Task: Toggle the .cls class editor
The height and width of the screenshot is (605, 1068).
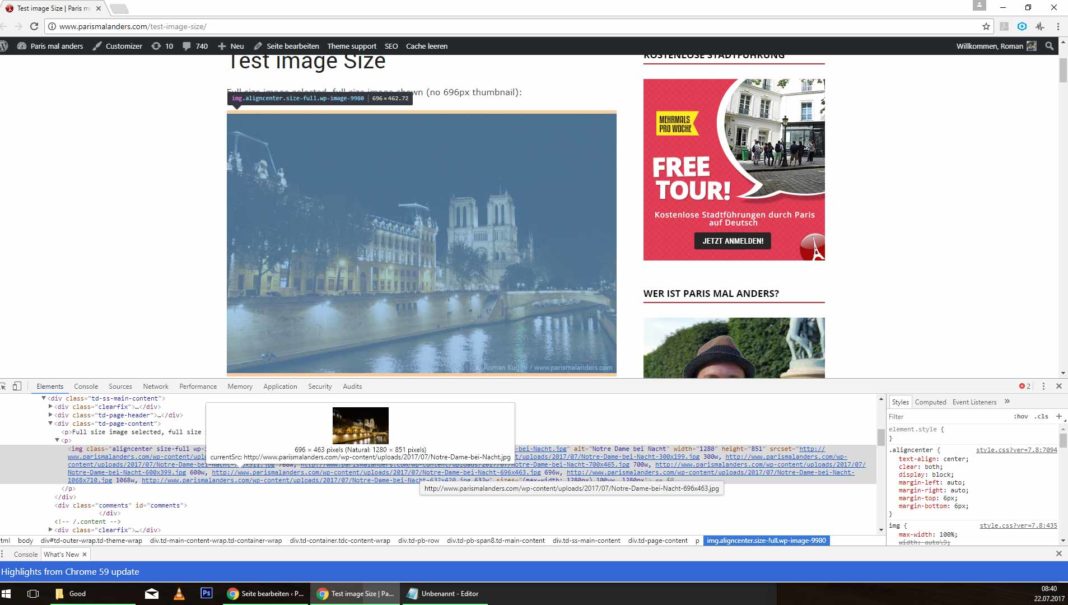Action: pos(1041,416)
